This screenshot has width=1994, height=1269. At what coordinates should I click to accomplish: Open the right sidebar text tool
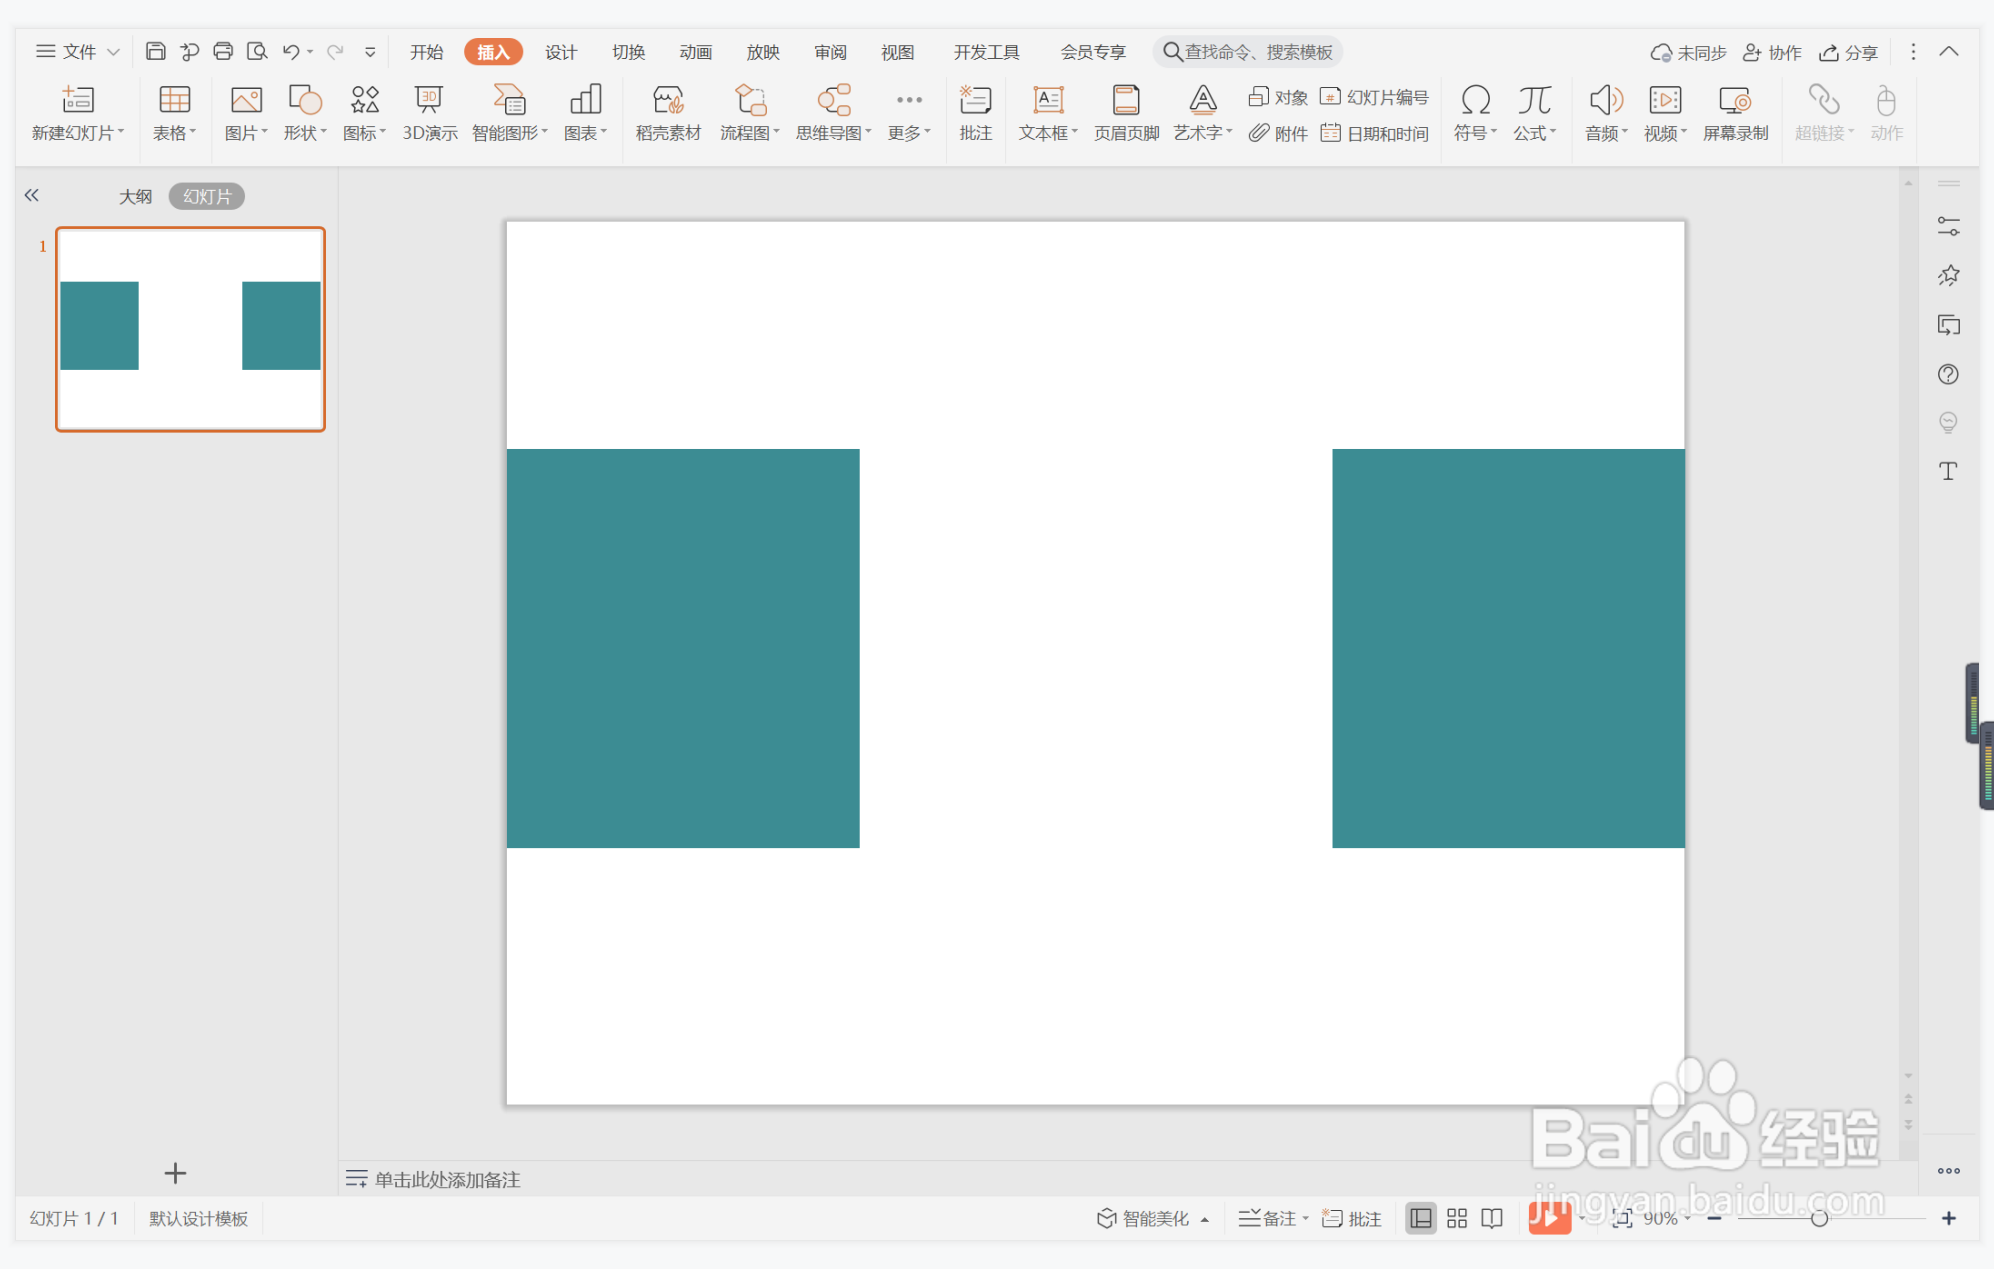(1948, 471)
